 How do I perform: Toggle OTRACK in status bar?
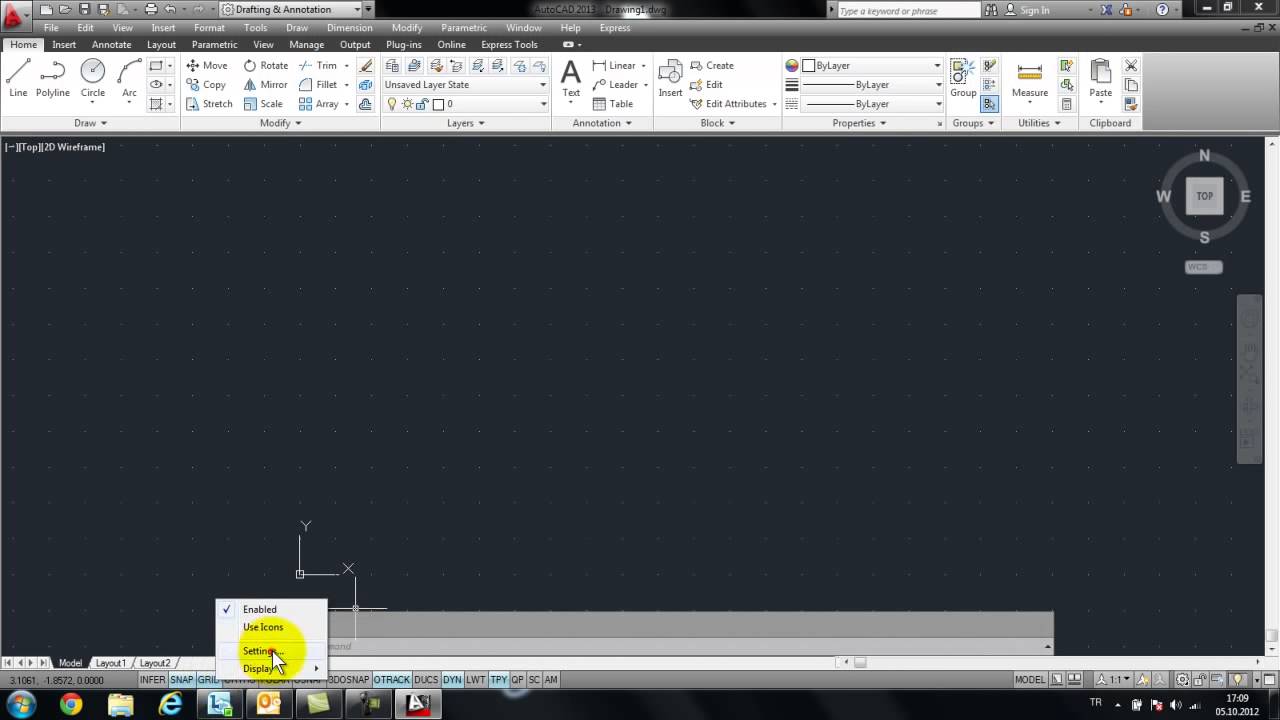pyautogui.click(x=391, y=680)
